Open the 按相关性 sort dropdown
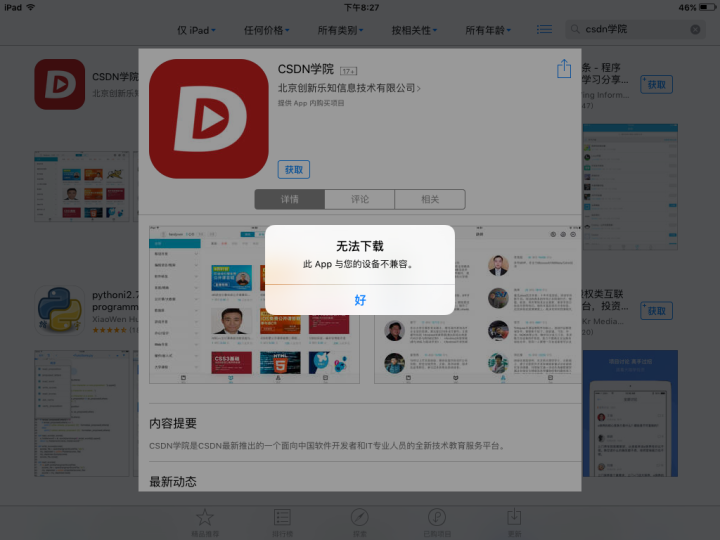The height and width of the screenshot is (540, 720). tap(414, 30)
